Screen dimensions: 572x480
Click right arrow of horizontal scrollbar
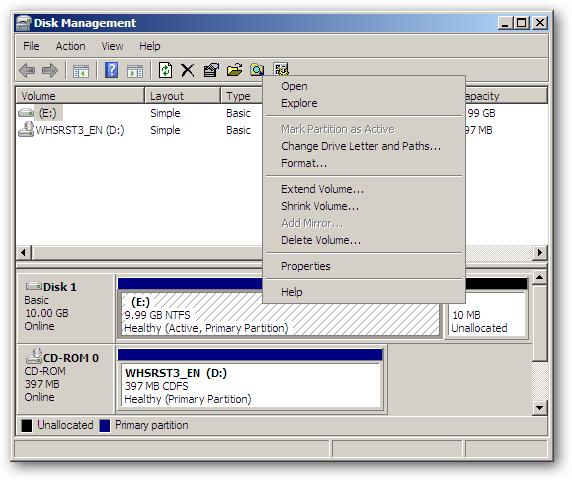pos(540,252)
